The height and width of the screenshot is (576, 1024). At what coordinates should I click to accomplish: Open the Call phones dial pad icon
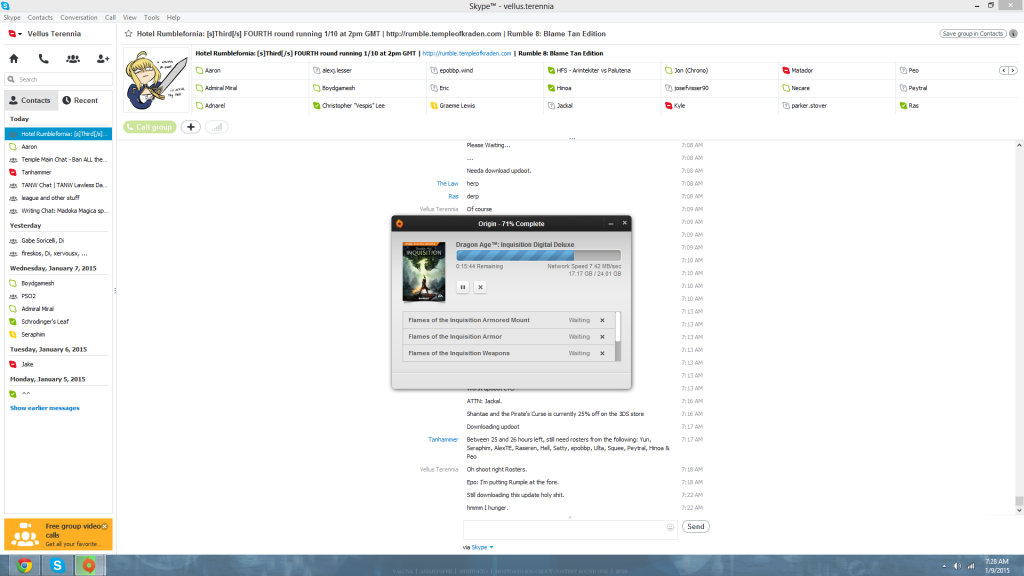coord(43,59)
